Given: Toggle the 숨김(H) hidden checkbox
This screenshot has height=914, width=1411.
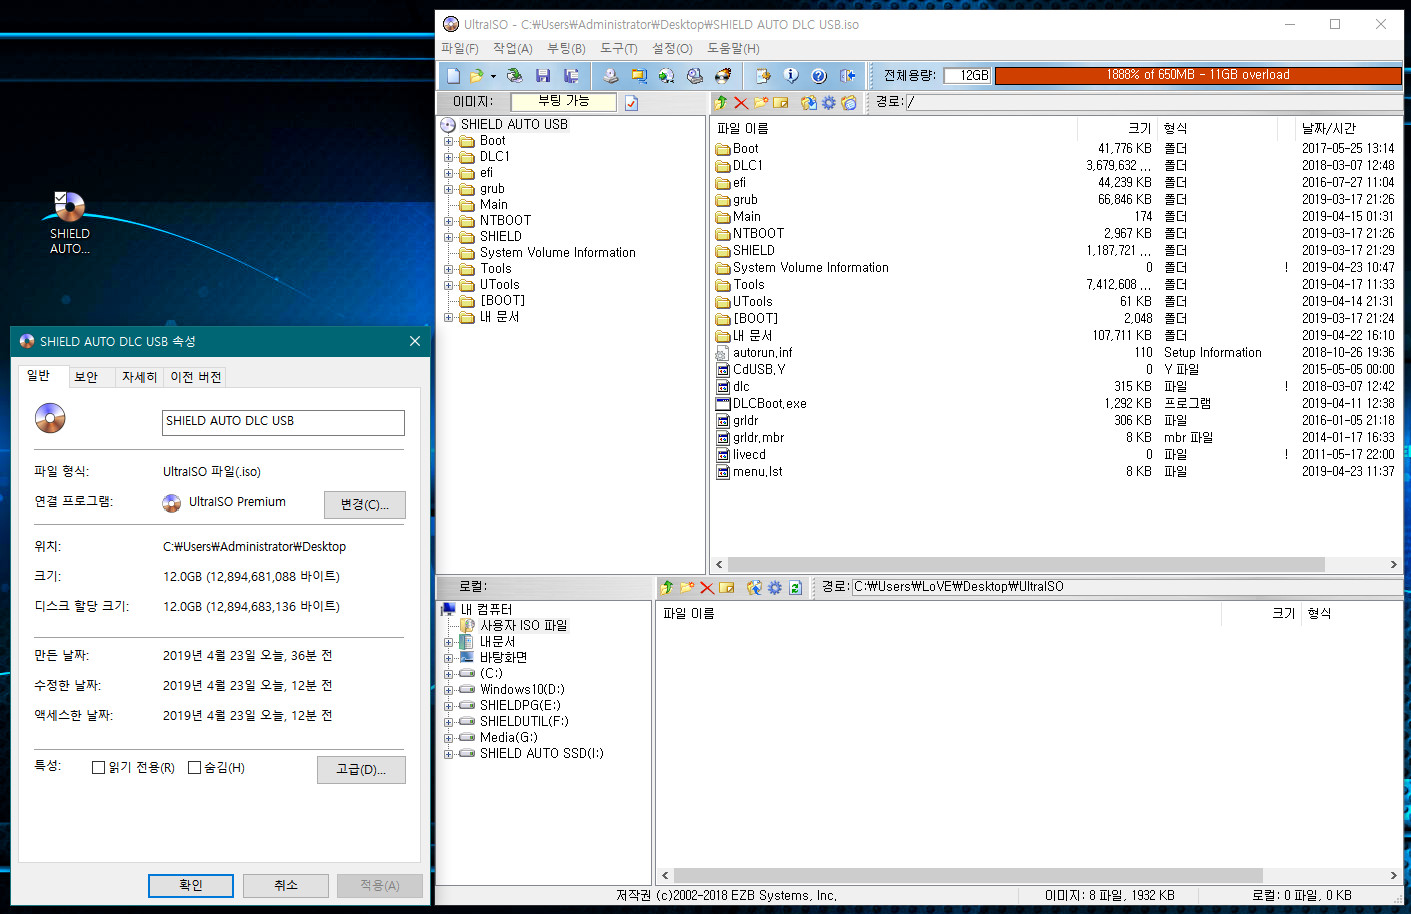Looking at the screenshot, I should click(195, 768).
